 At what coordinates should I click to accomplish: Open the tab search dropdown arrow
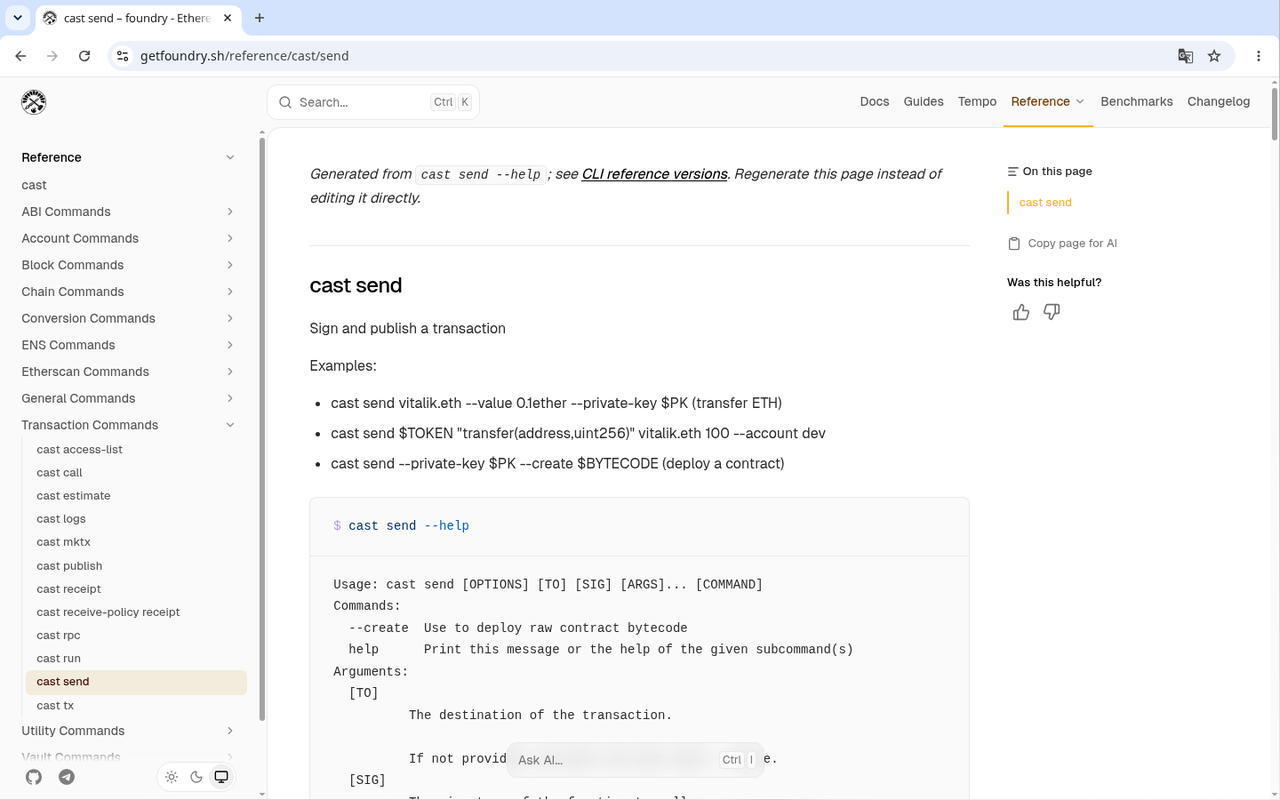(x=18, y=18)
